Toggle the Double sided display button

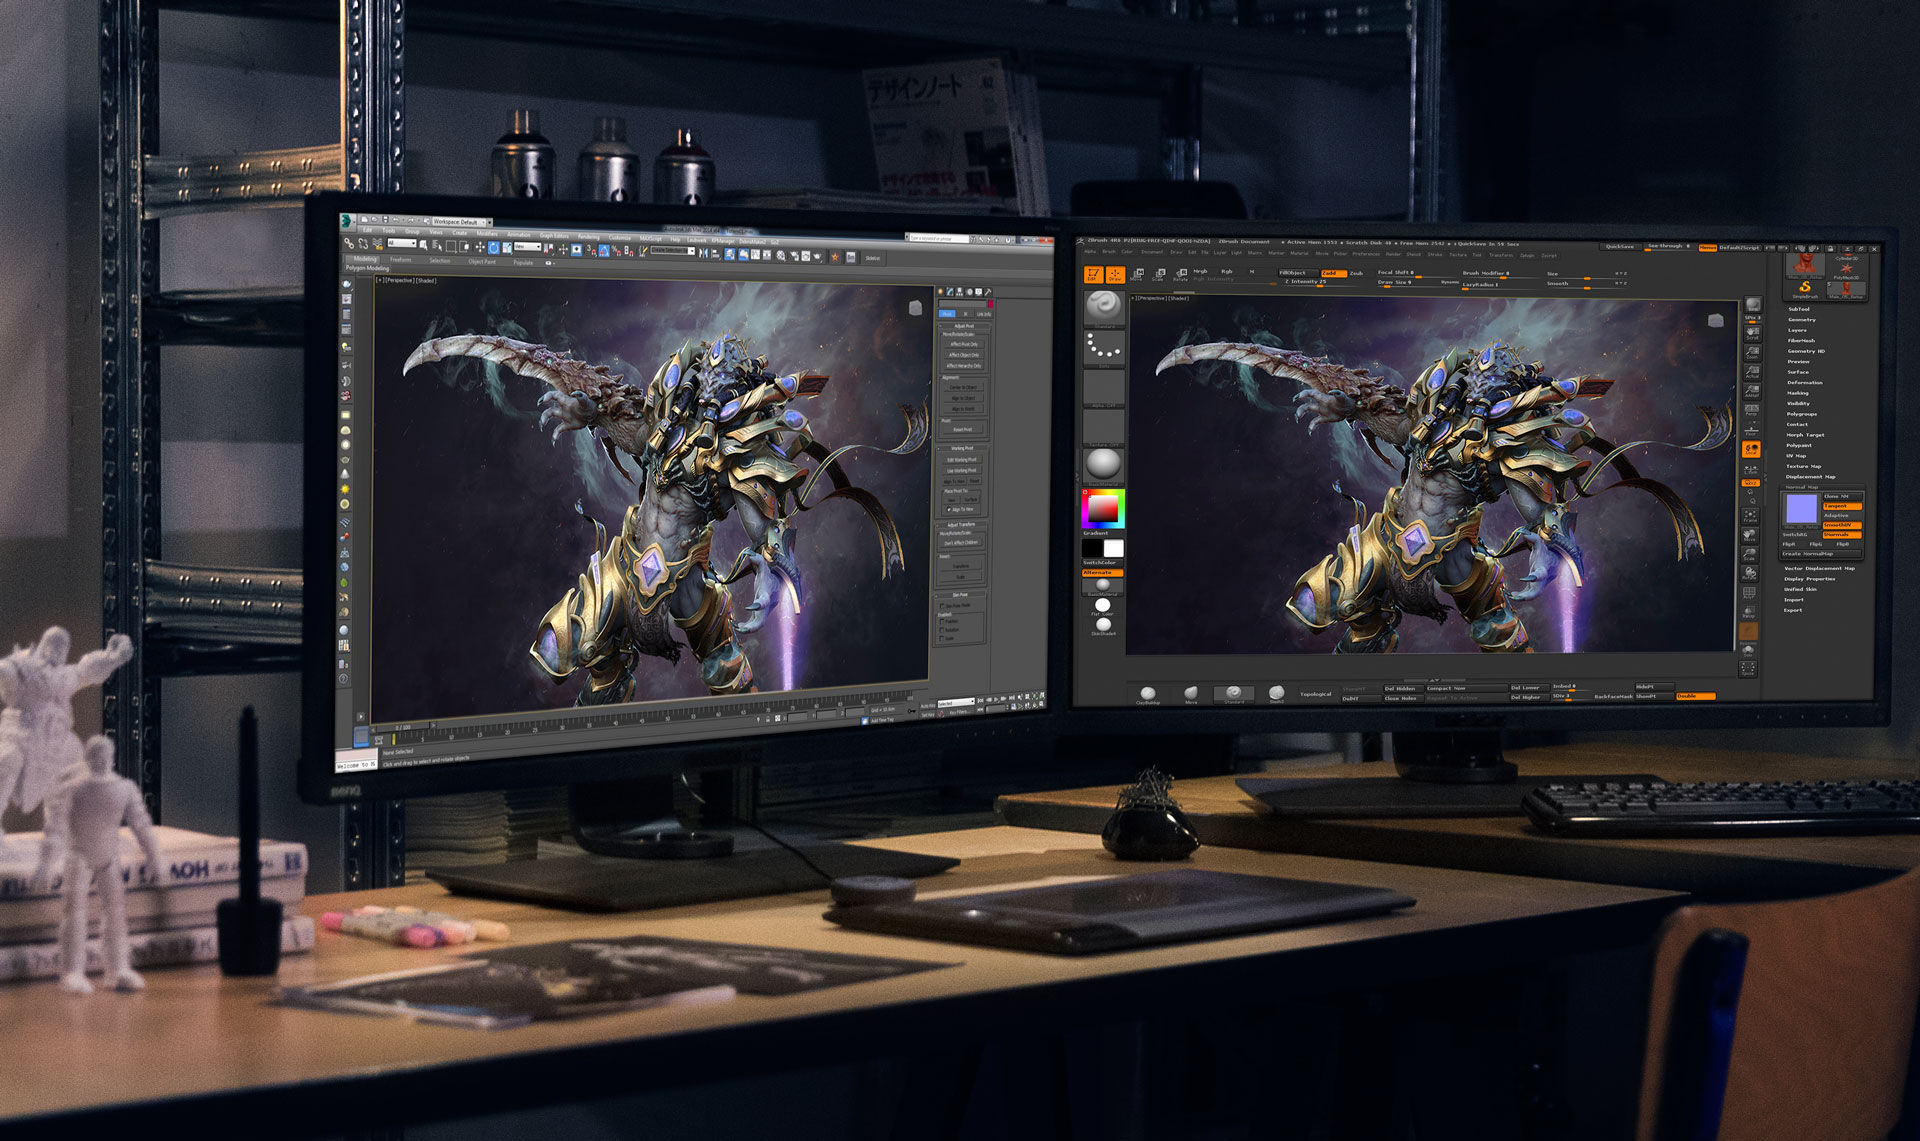(x=1694, y=696)
